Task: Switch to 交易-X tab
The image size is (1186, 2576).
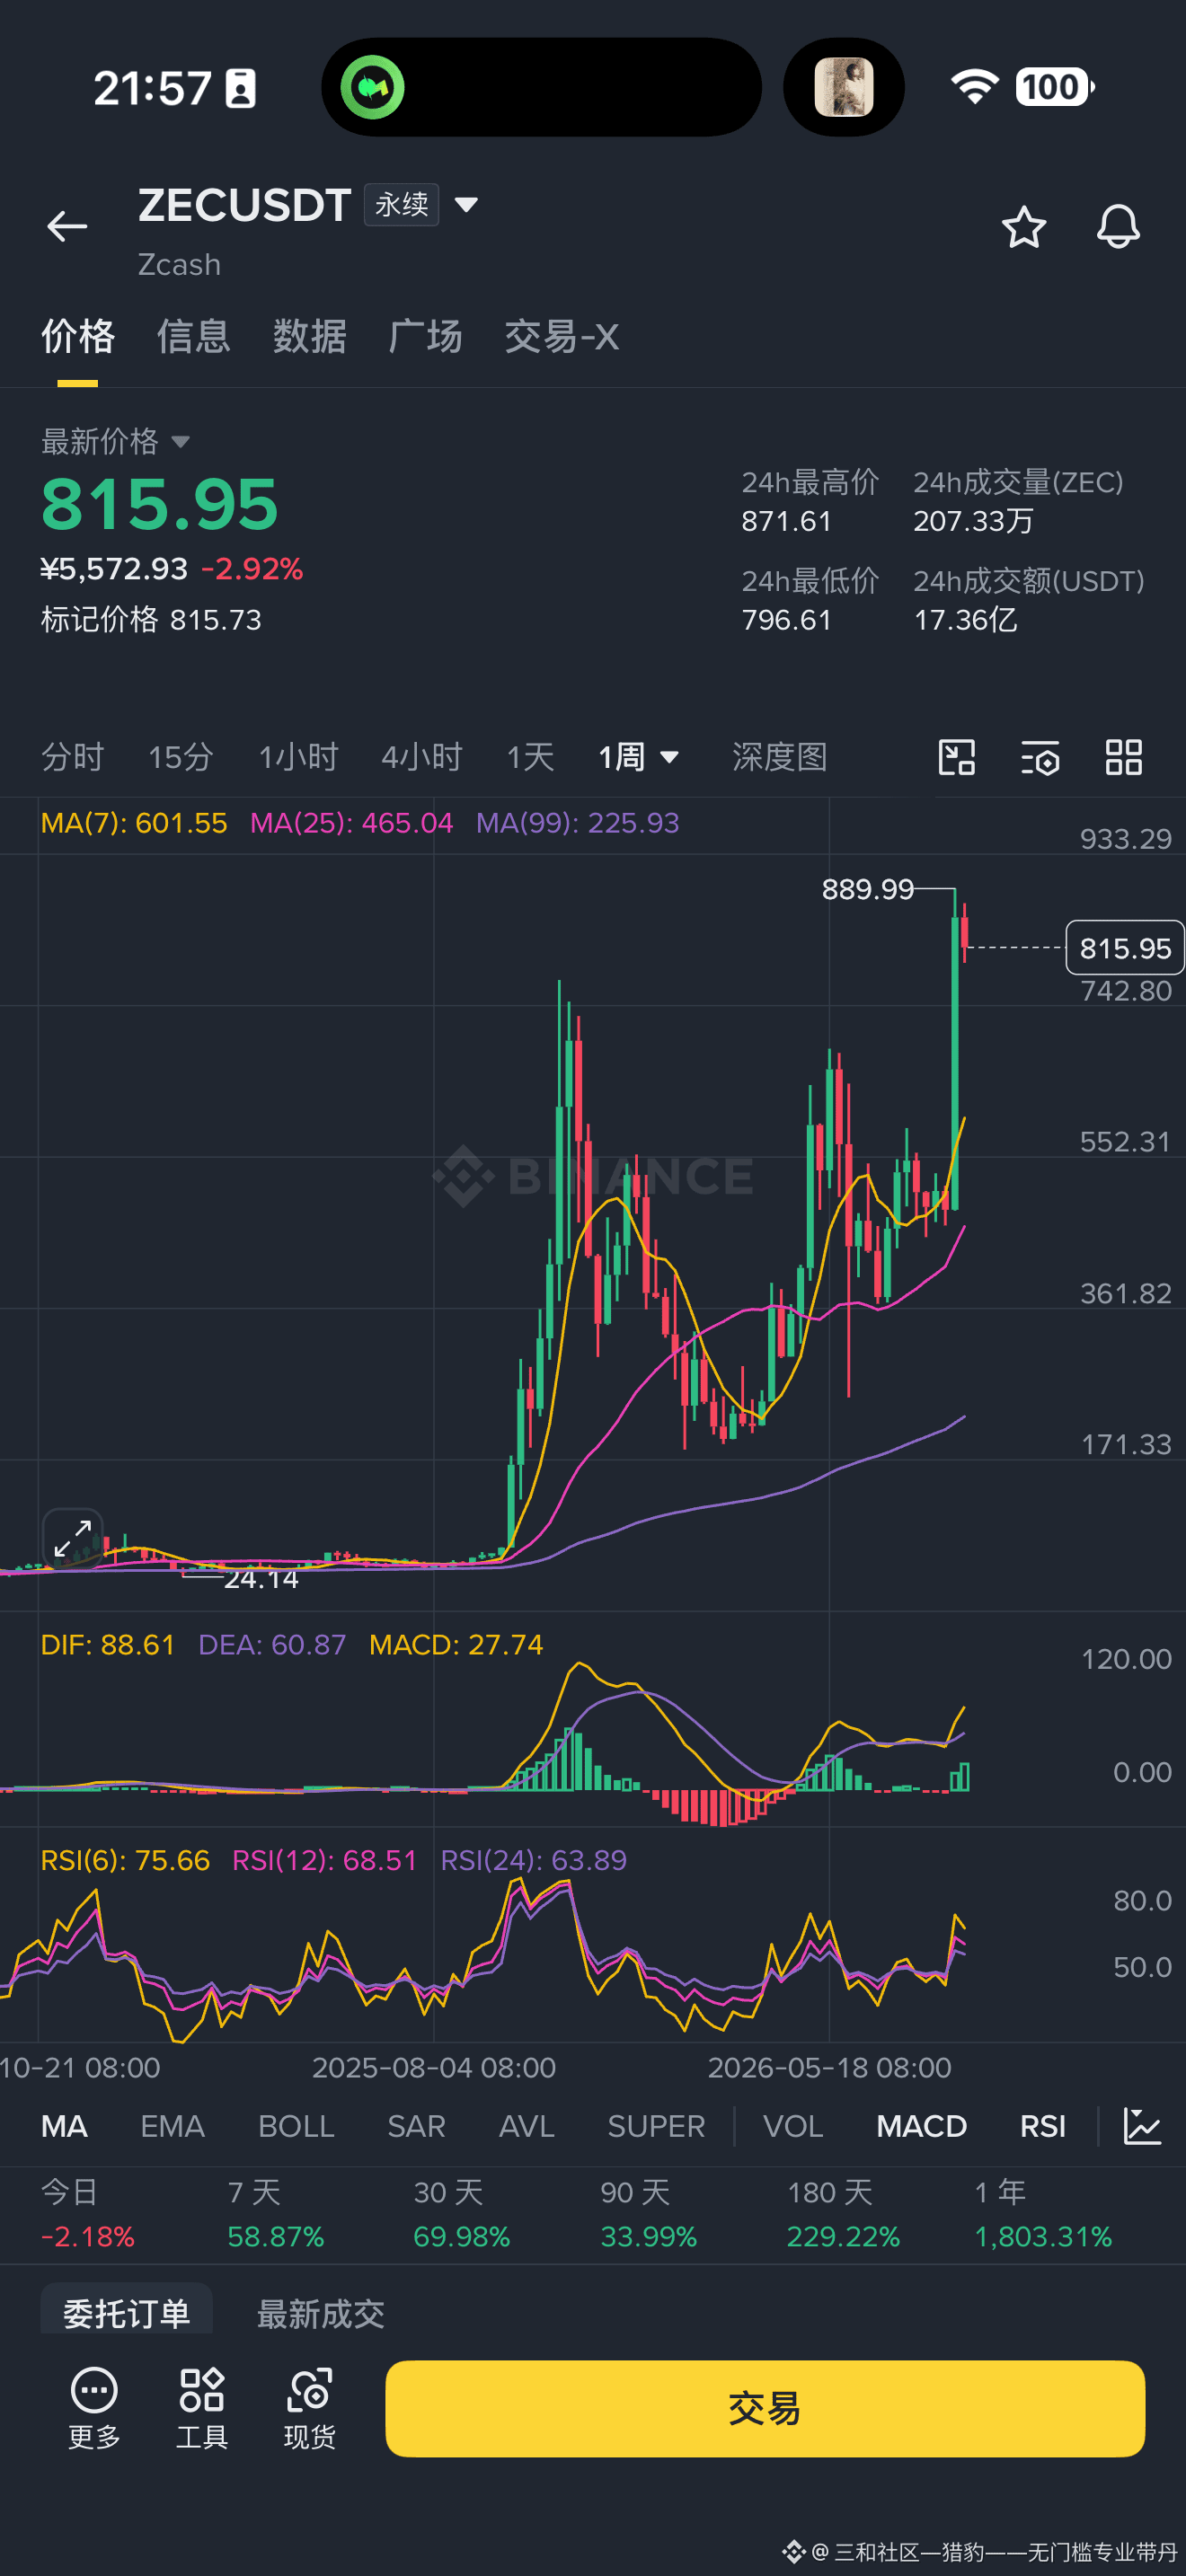Action: [x=561, y=337]
